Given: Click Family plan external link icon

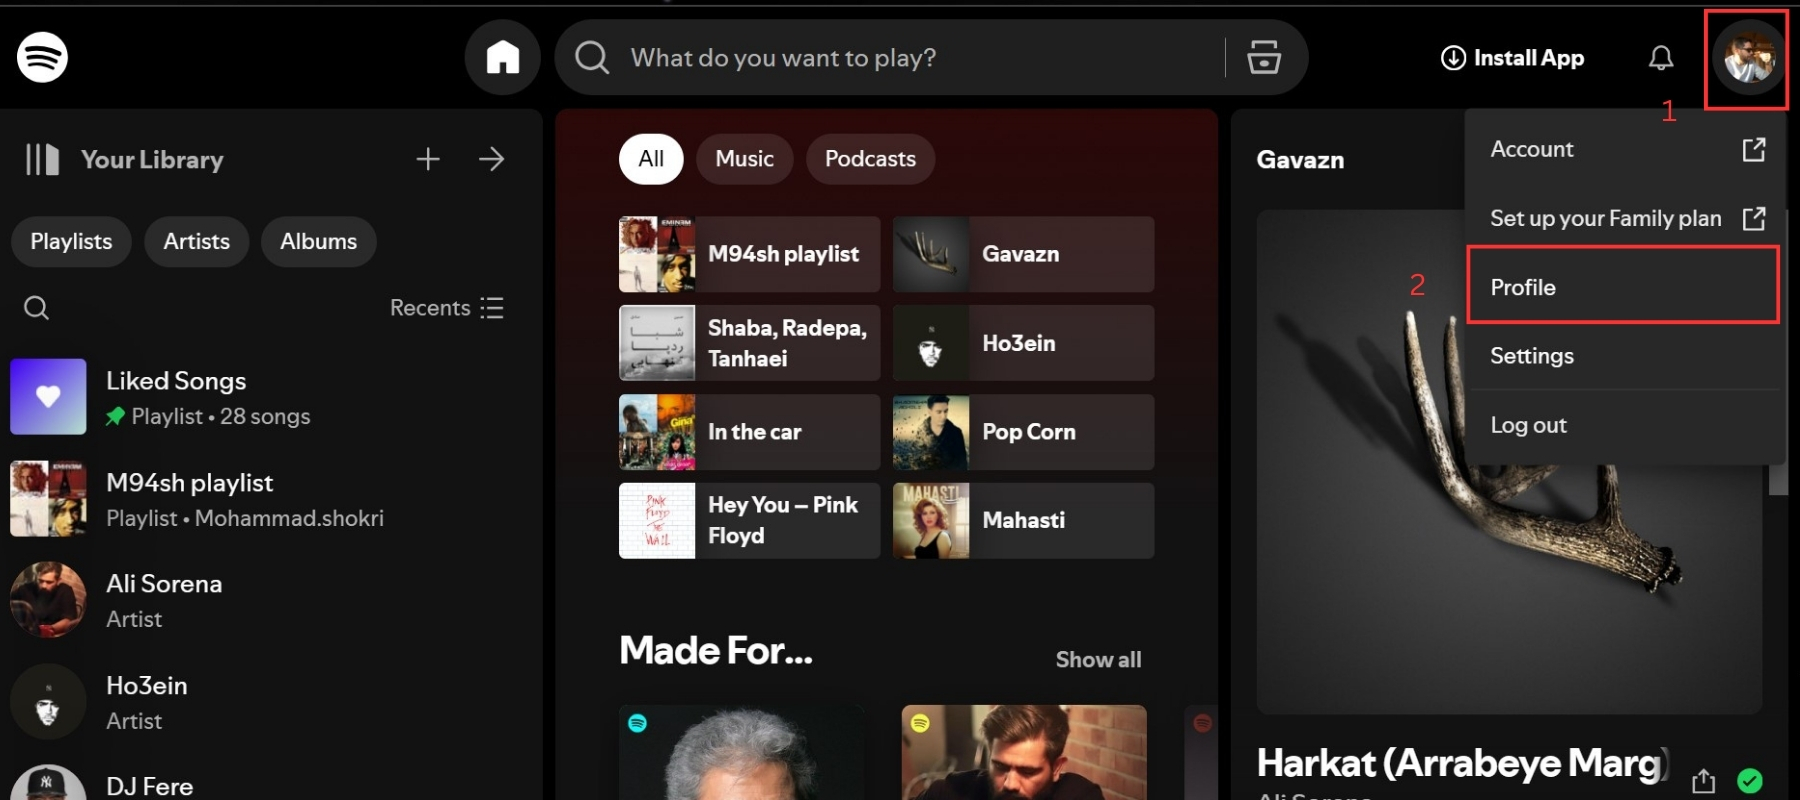Looking at the screenshot, I should tap(1754, 218).
